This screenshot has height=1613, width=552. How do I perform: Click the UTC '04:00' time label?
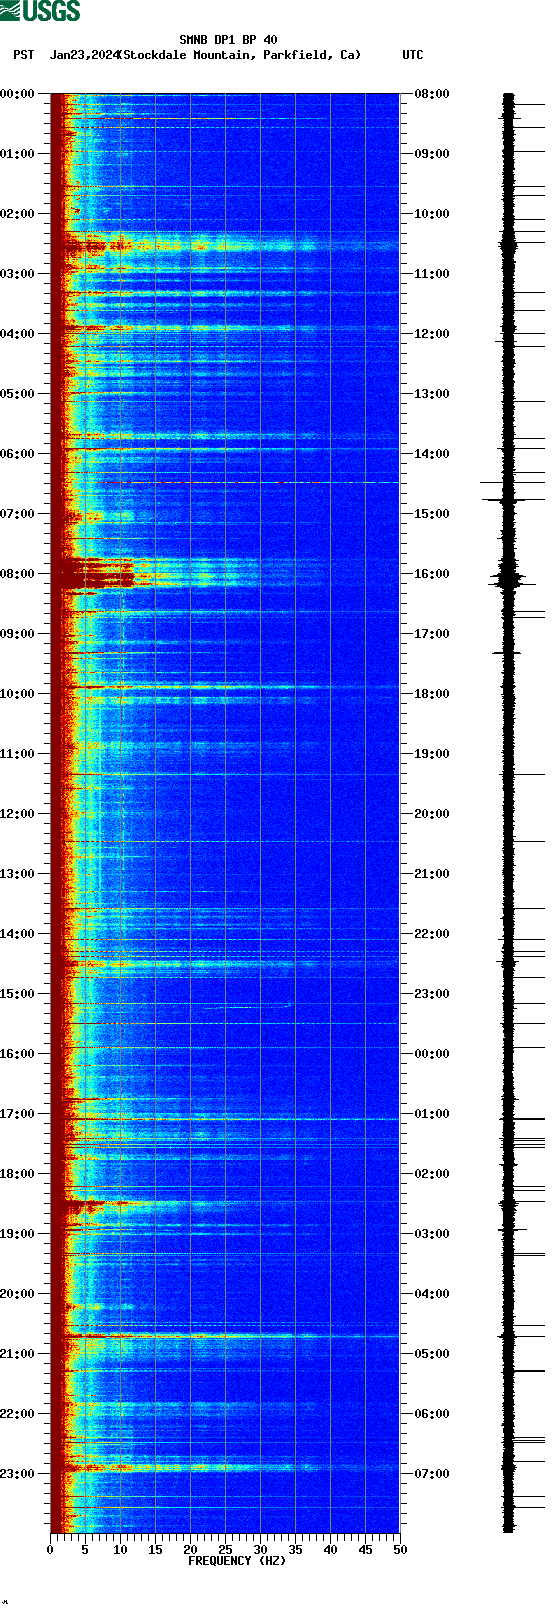[432, 1294]
